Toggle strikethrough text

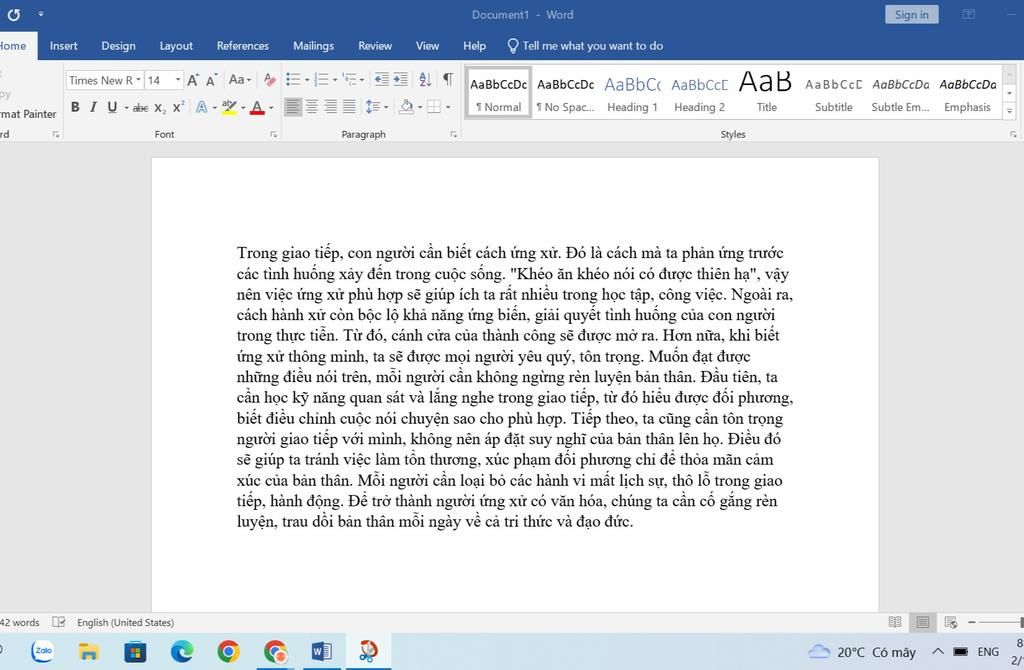(140, 108)
